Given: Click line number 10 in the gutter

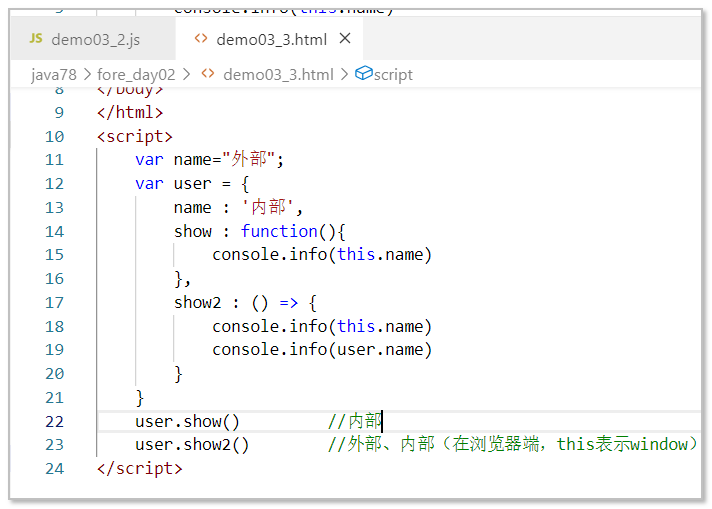Looking at the screenshot, I should [54, 137].
